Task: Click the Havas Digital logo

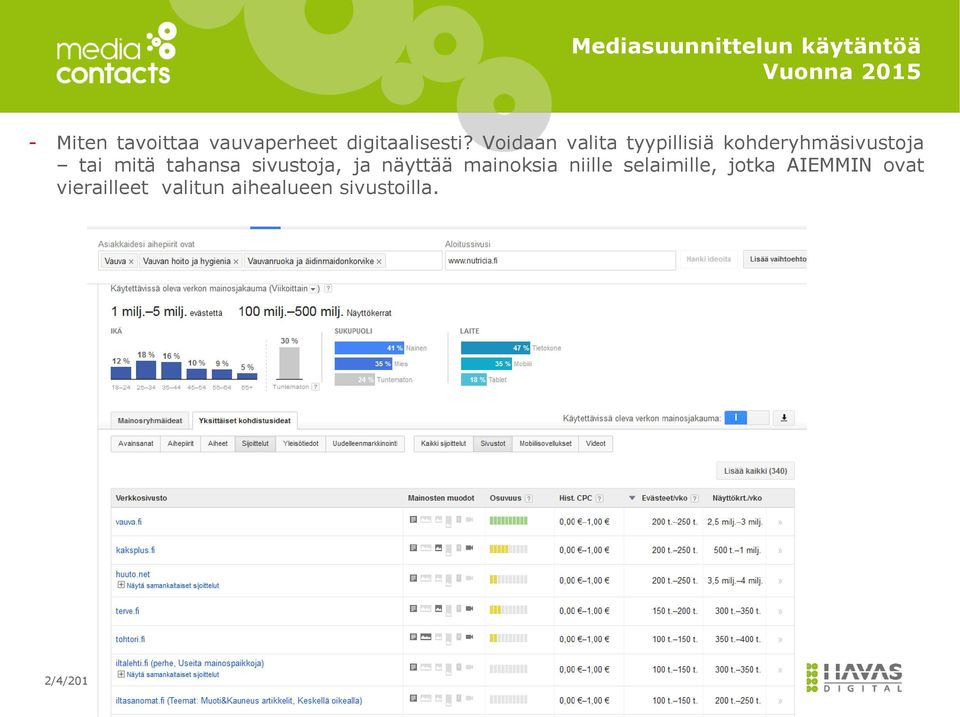Action: tap(855, 677)
